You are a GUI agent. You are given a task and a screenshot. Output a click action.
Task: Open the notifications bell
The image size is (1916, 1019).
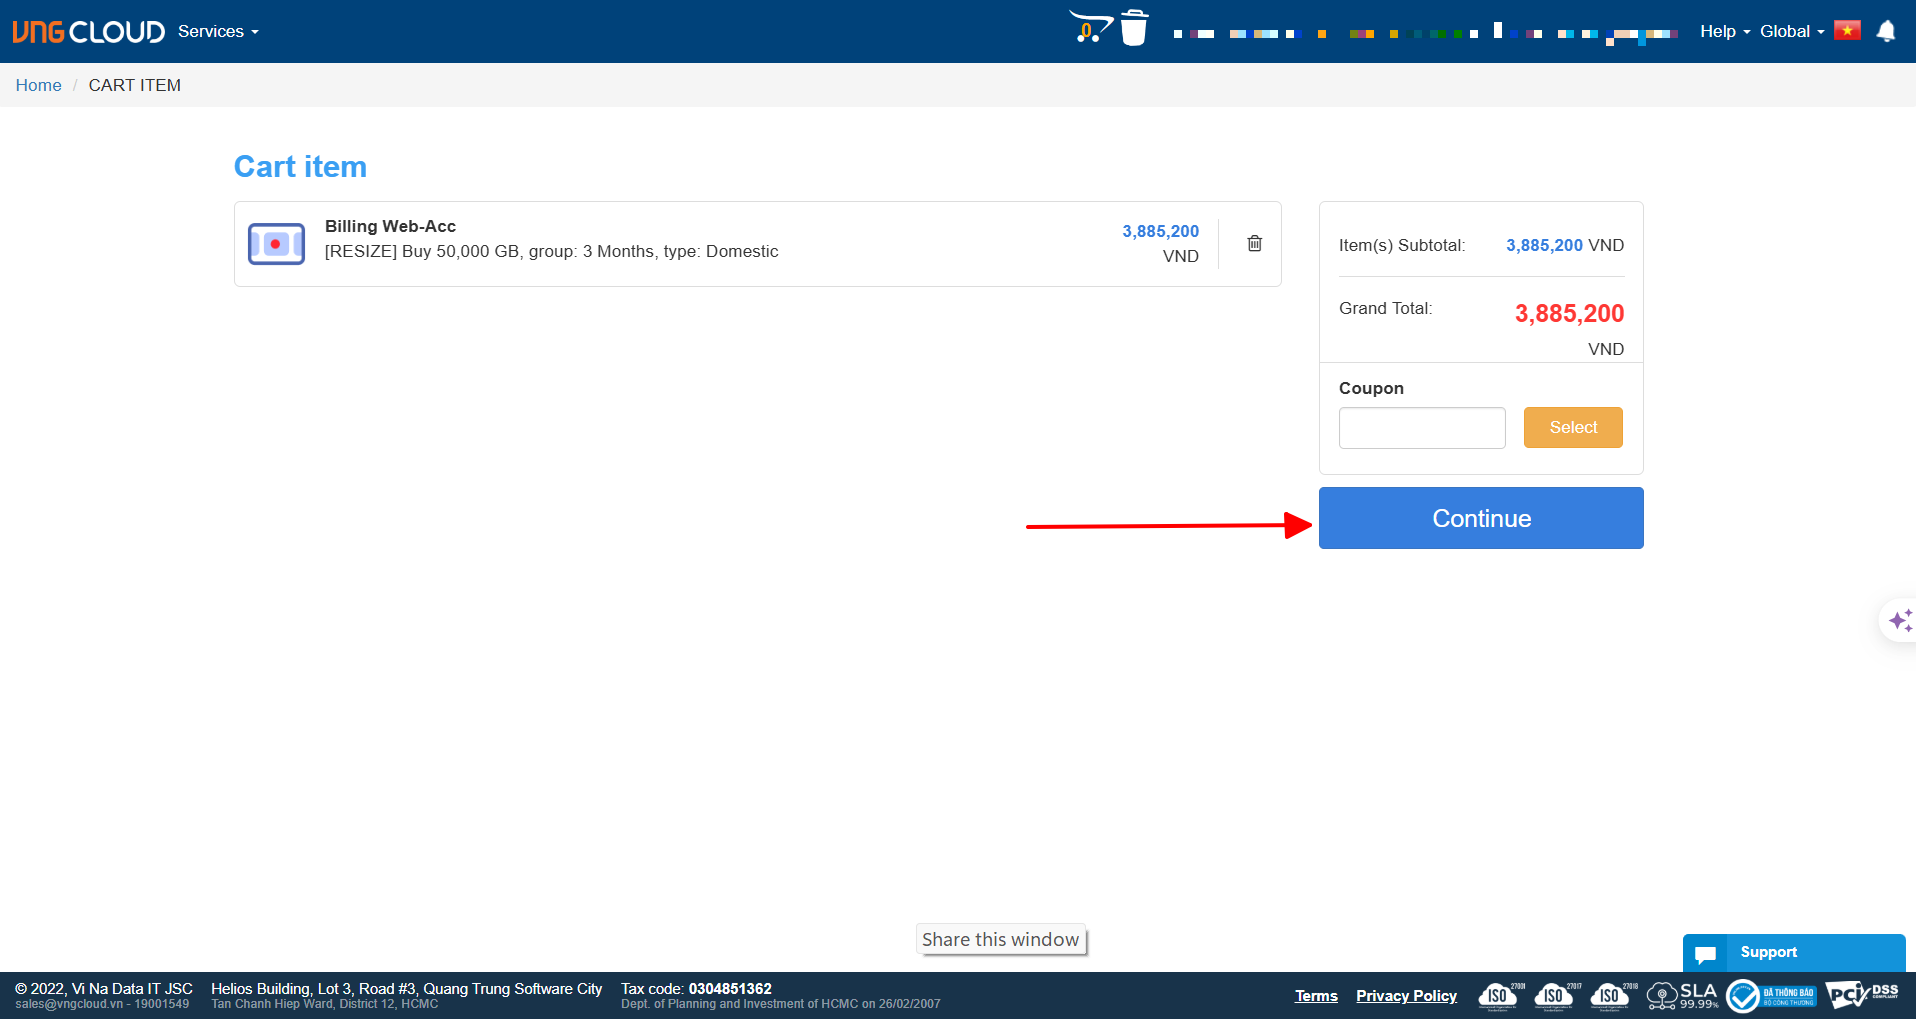pos(1886,31)
